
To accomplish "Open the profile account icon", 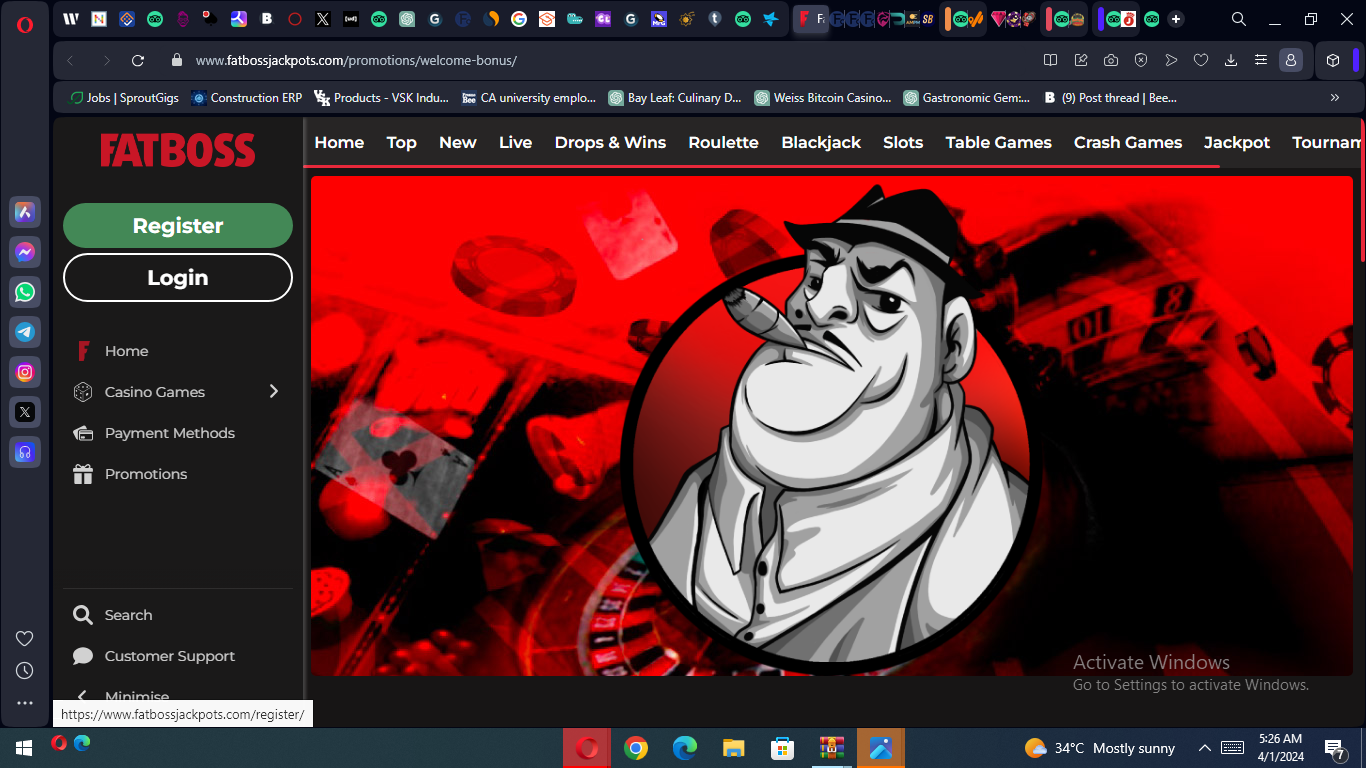I will pyautogui.click(x=1291, y=60).
